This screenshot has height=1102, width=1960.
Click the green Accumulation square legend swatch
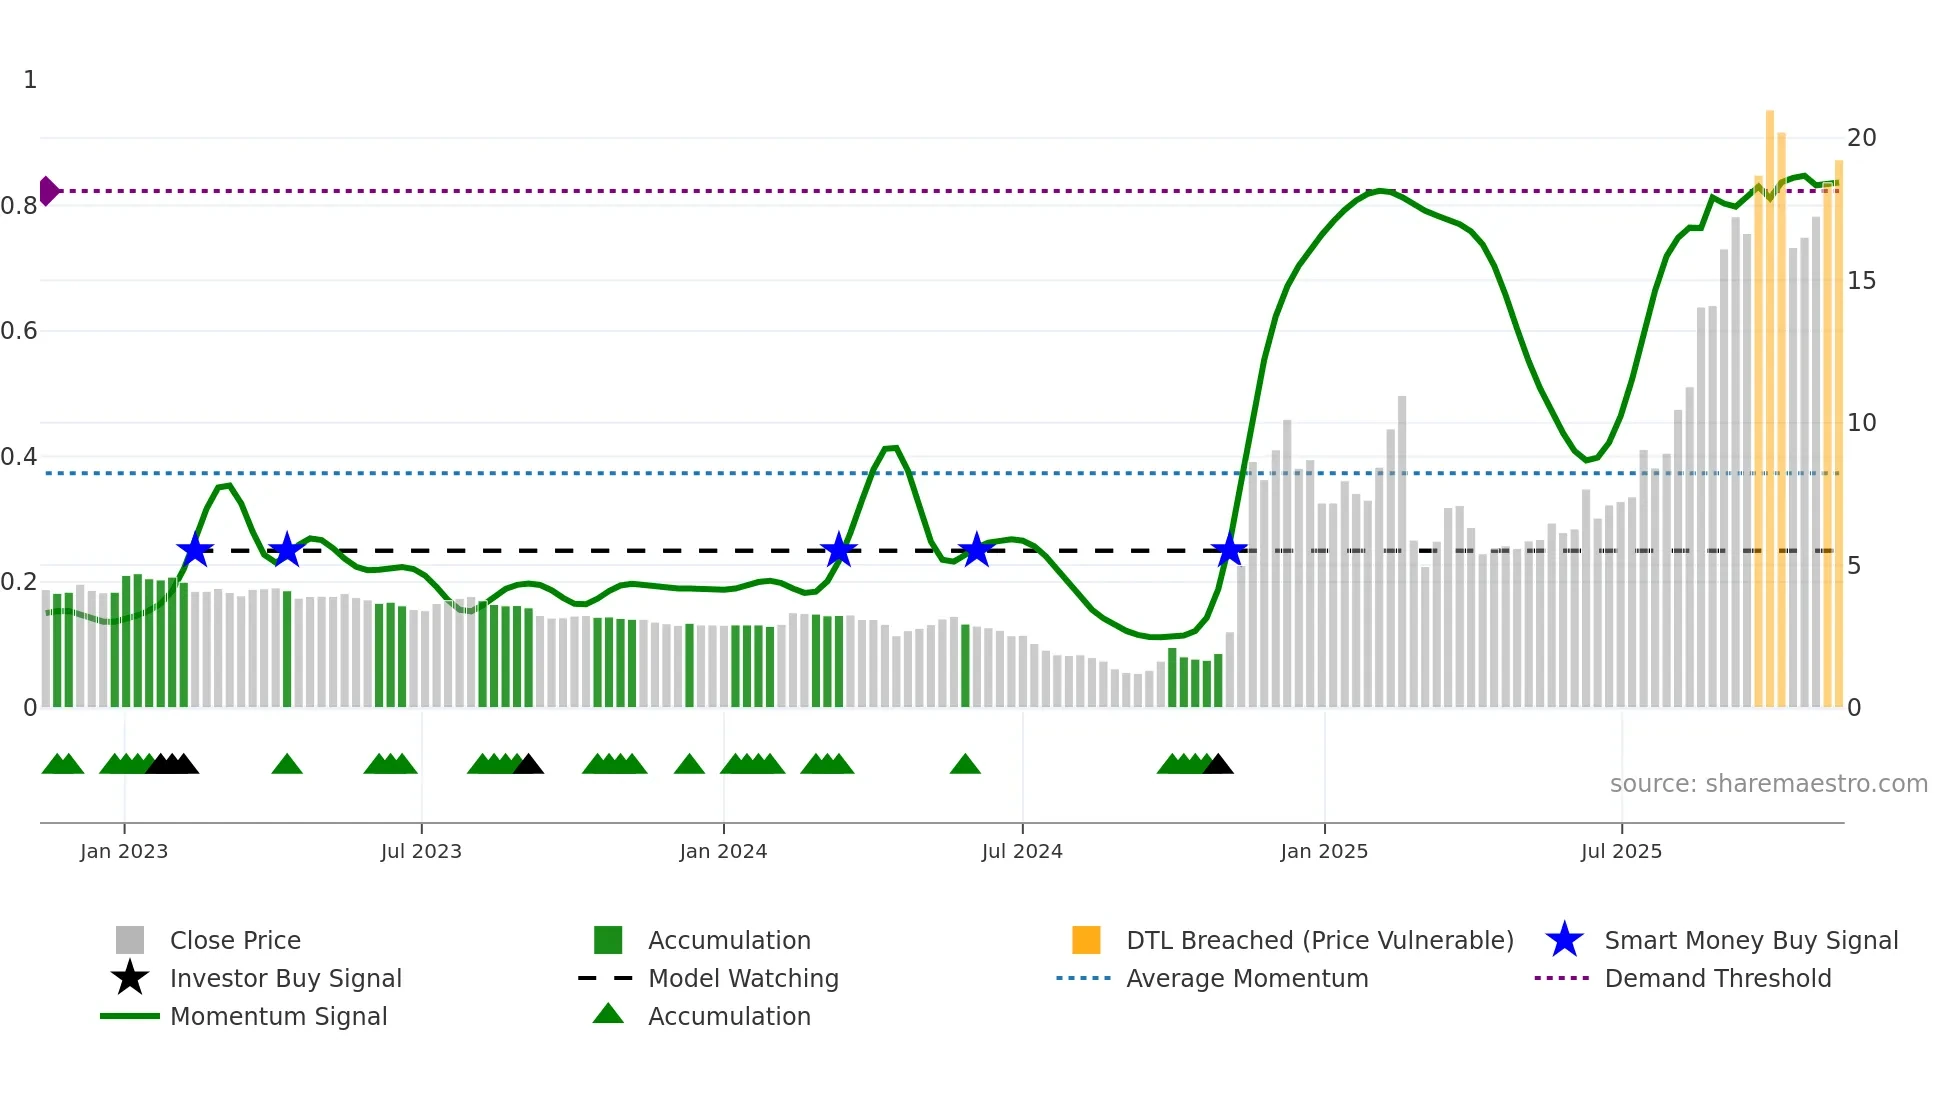tap(608, 940)
